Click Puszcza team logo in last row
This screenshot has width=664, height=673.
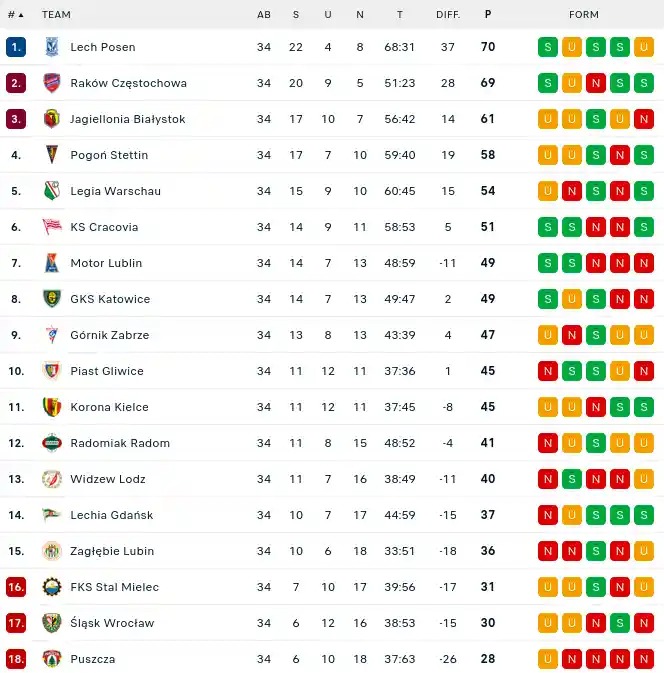click(x=52, y=659)
